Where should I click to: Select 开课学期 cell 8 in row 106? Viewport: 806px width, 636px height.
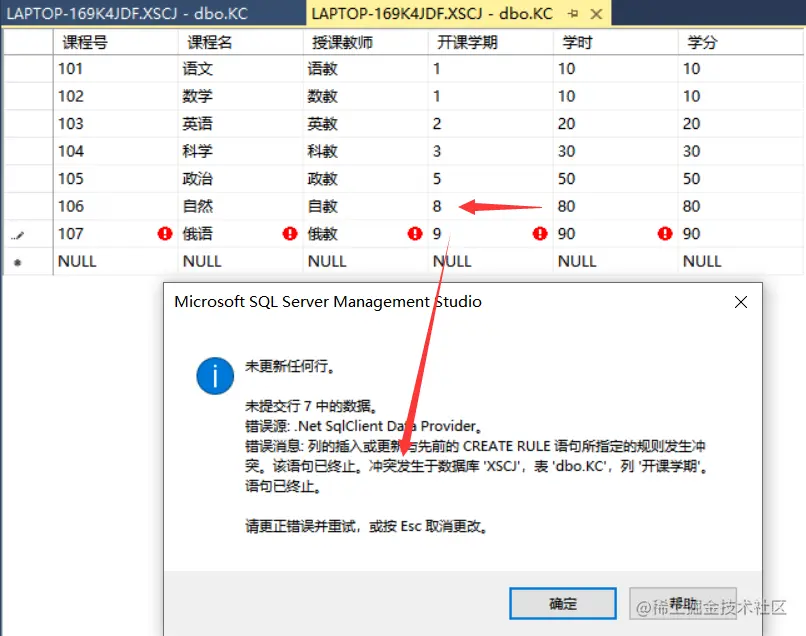point(490,207)
